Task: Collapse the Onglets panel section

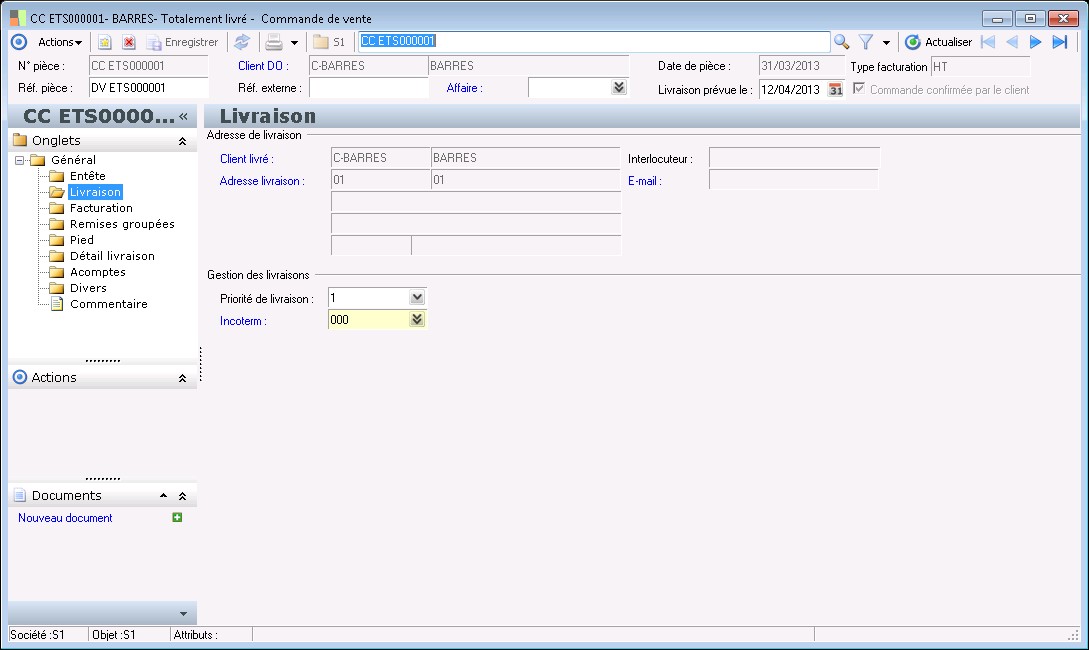Action: click(x=182, y=141)
